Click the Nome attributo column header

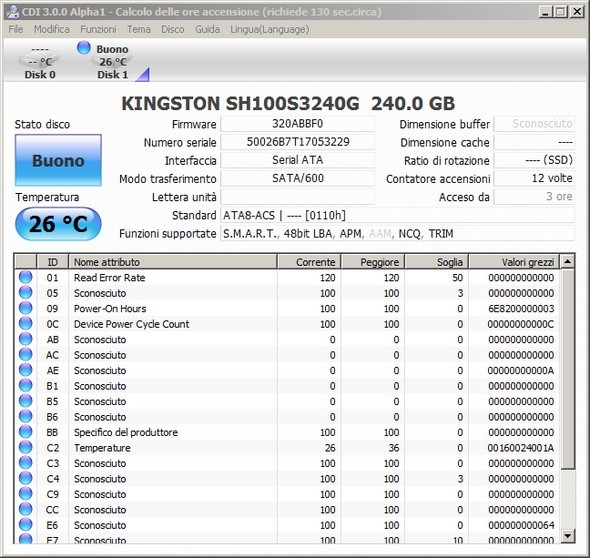(x=173, y=262)
